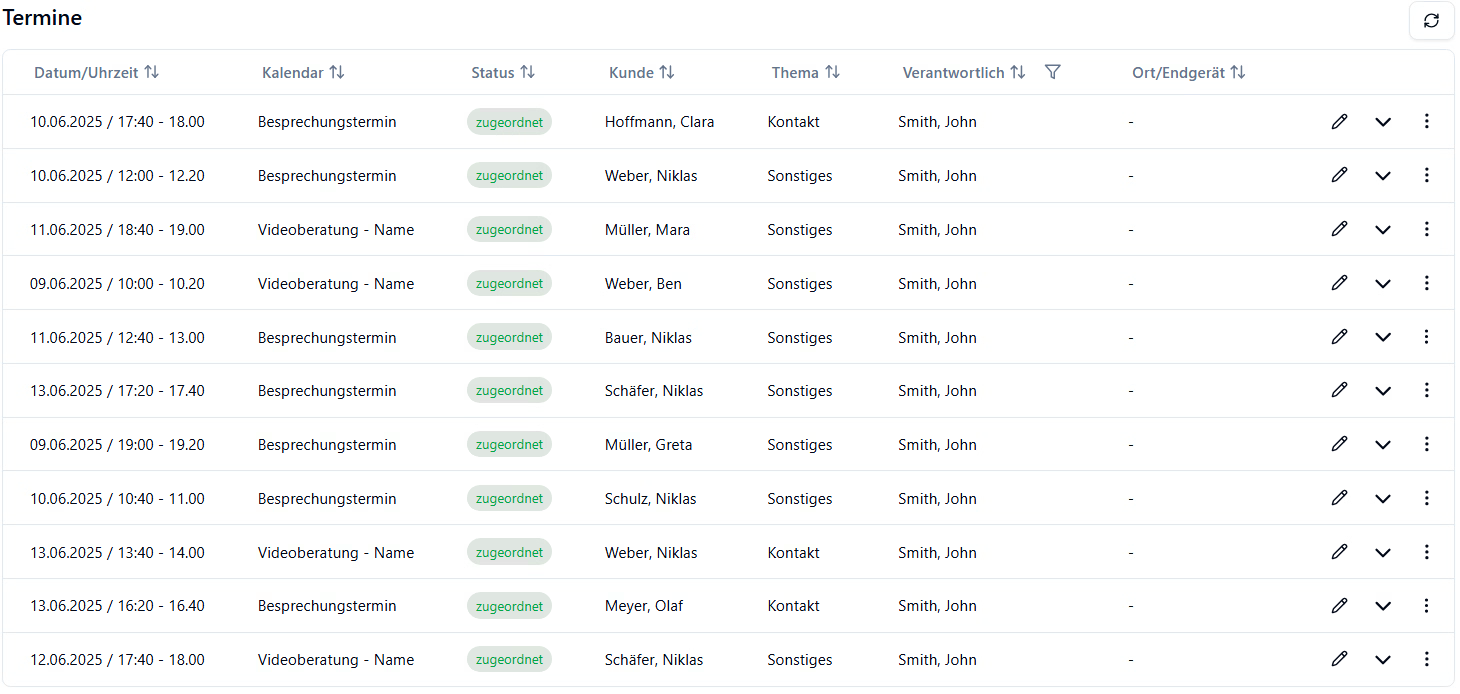1460x694 pixels.
Task: Click the zugeordnet badge for Weber, Ben
Action: coord(509,283)
